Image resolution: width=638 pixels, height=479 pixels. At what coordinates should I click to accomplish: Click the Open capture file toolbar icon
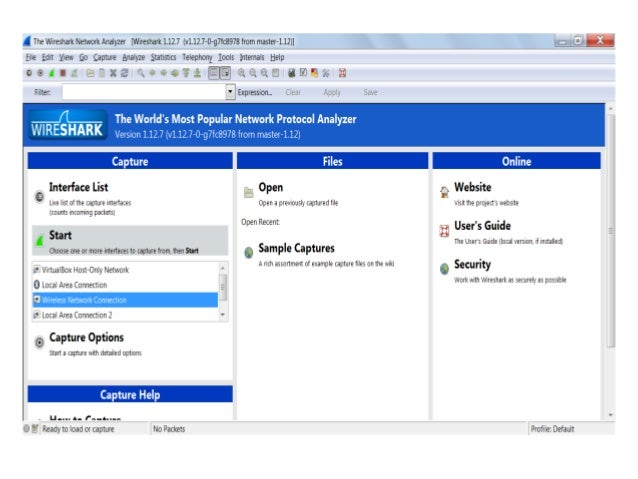pos(90,73)
